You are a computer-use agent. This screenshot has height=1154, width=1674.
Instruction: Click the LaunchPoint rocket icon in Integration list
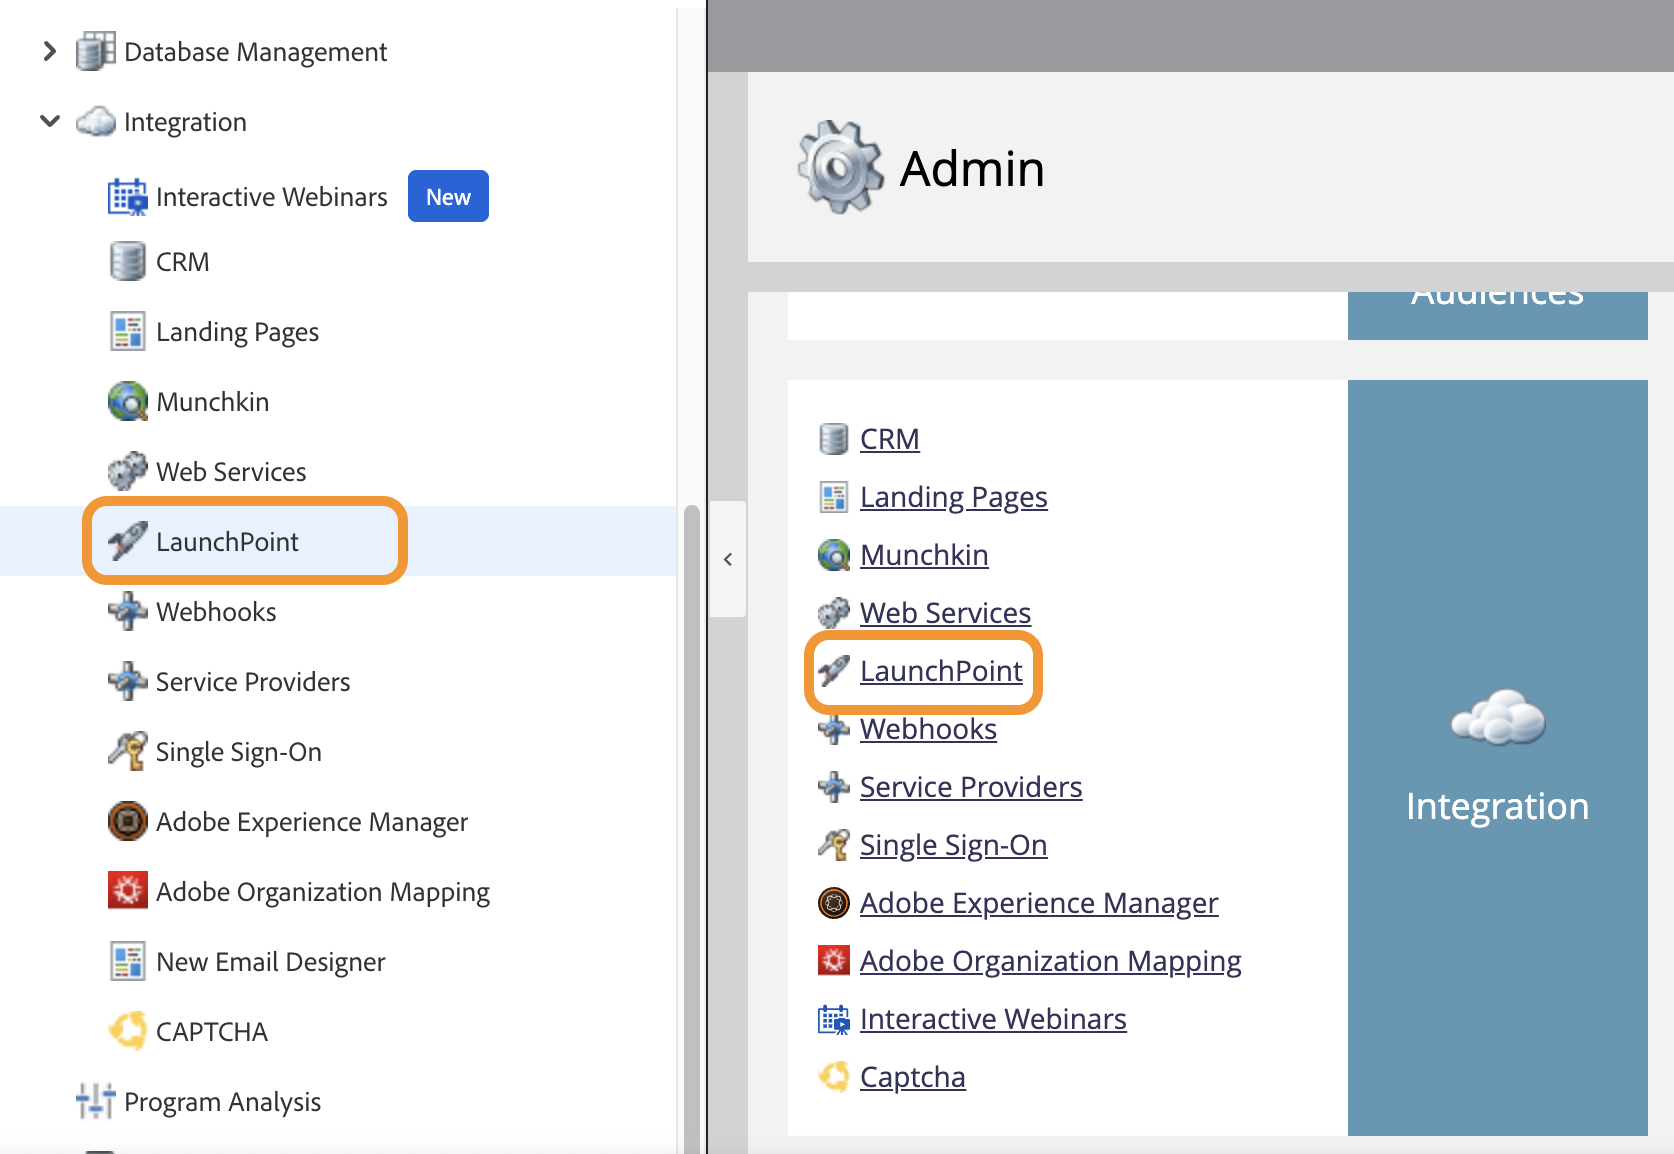(x=833, y=671)
